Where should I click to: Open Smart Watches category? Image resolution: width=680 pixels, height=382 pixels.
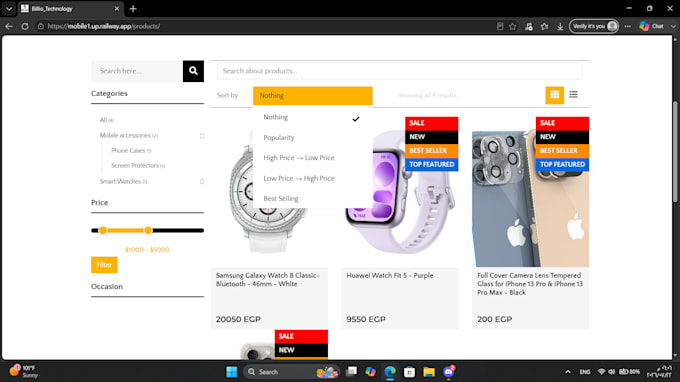tap(123, 181)
